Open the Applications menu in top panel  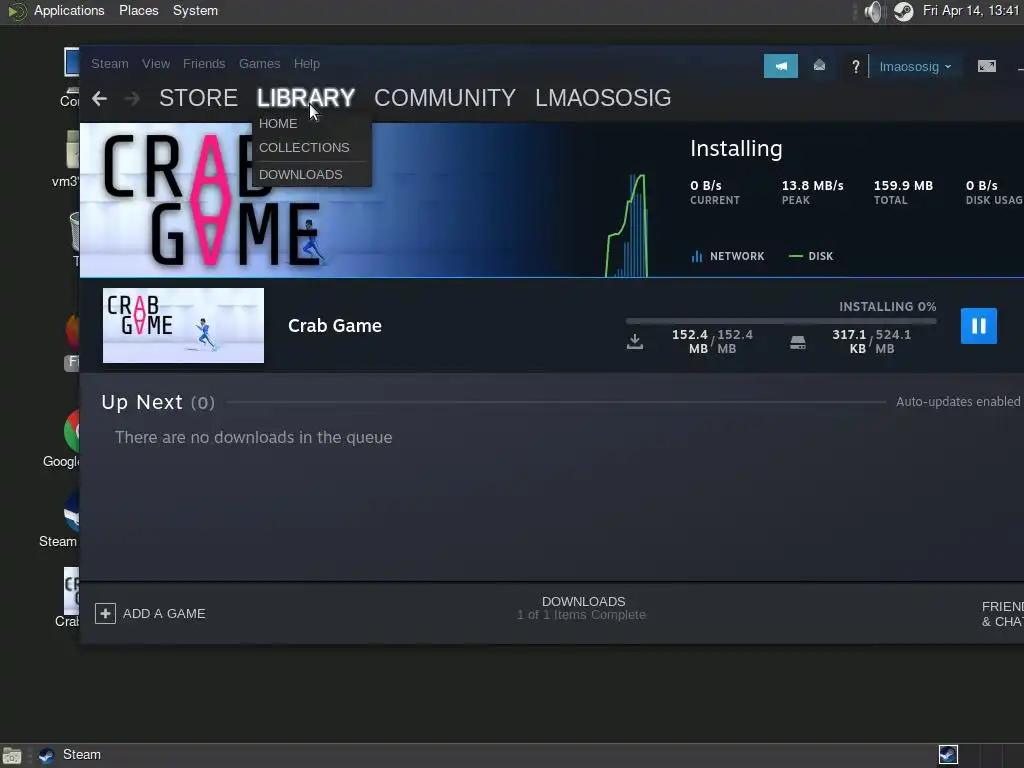click(x=69, y=10)
